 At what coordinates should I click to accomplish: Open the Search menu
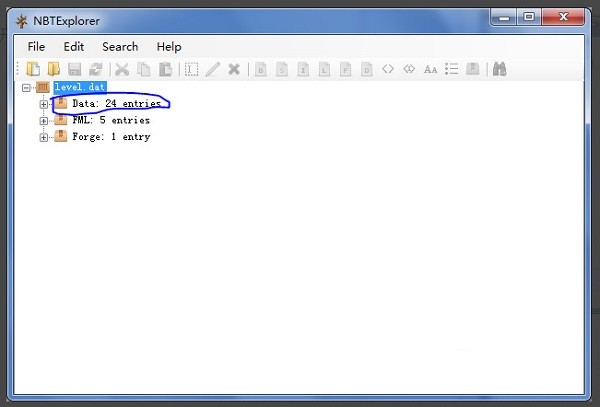pos(120,46)
